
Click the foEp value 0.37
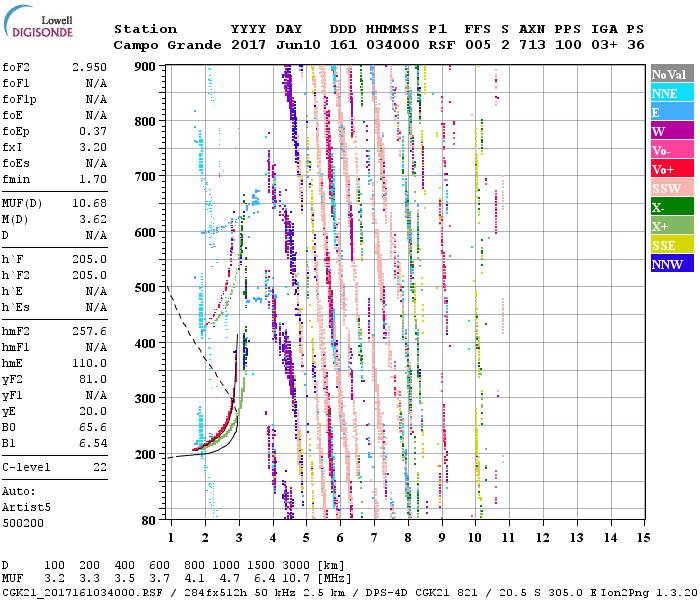coord(93,131)
